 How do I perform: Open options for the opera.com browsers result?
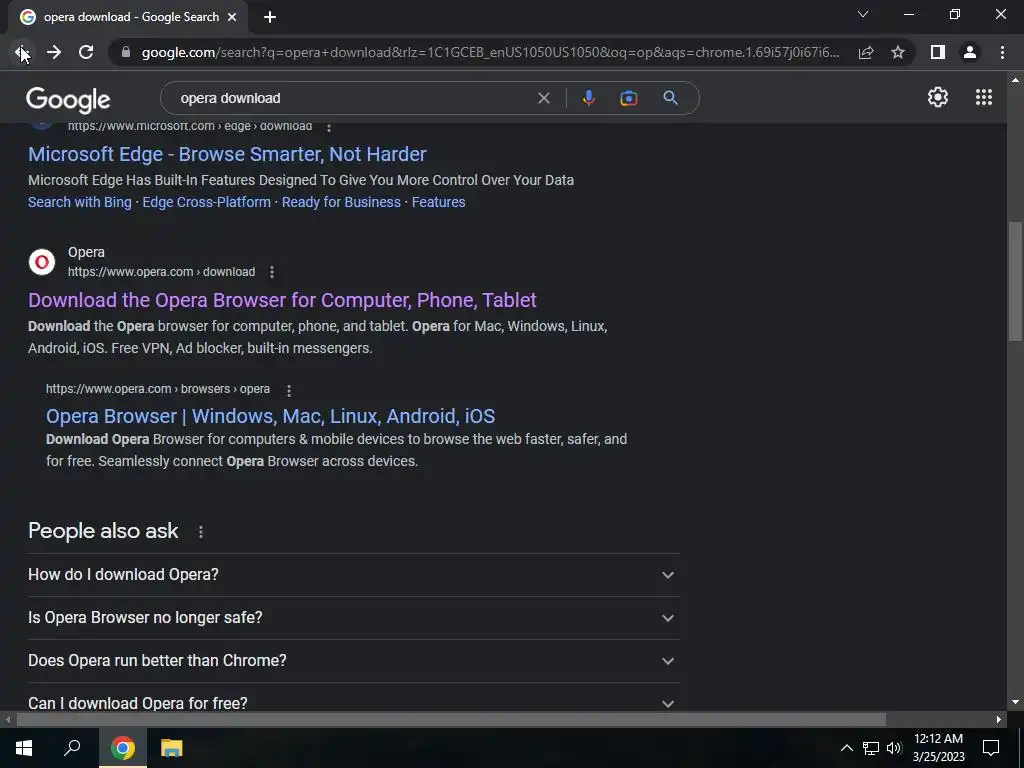click(x=289, y=390)
